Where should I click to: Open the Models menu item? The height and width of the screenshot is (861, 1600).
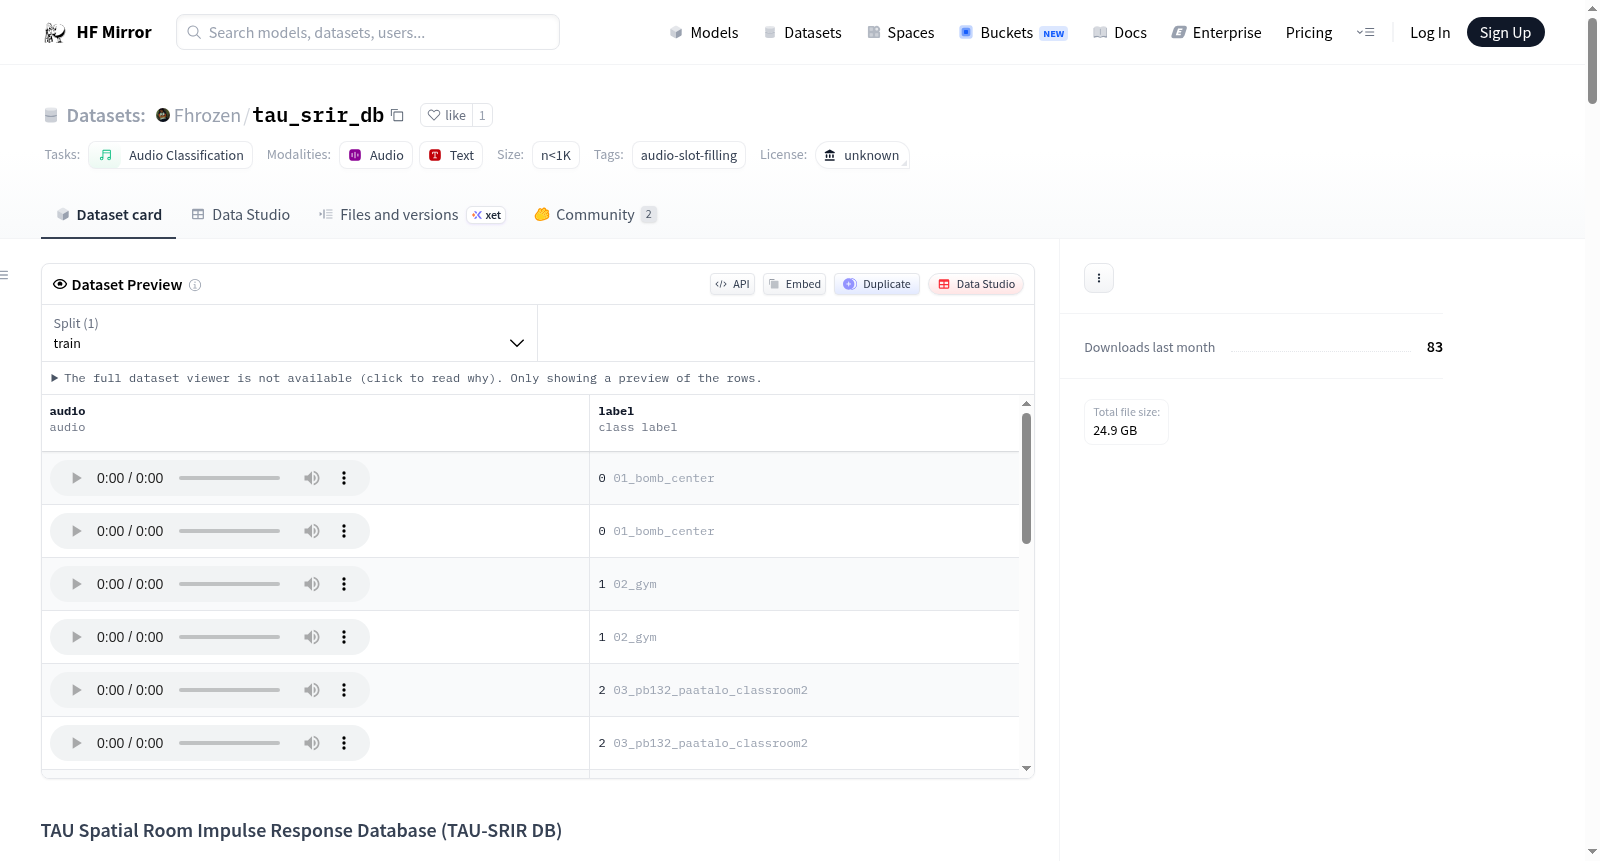click(x=704, y=32)
